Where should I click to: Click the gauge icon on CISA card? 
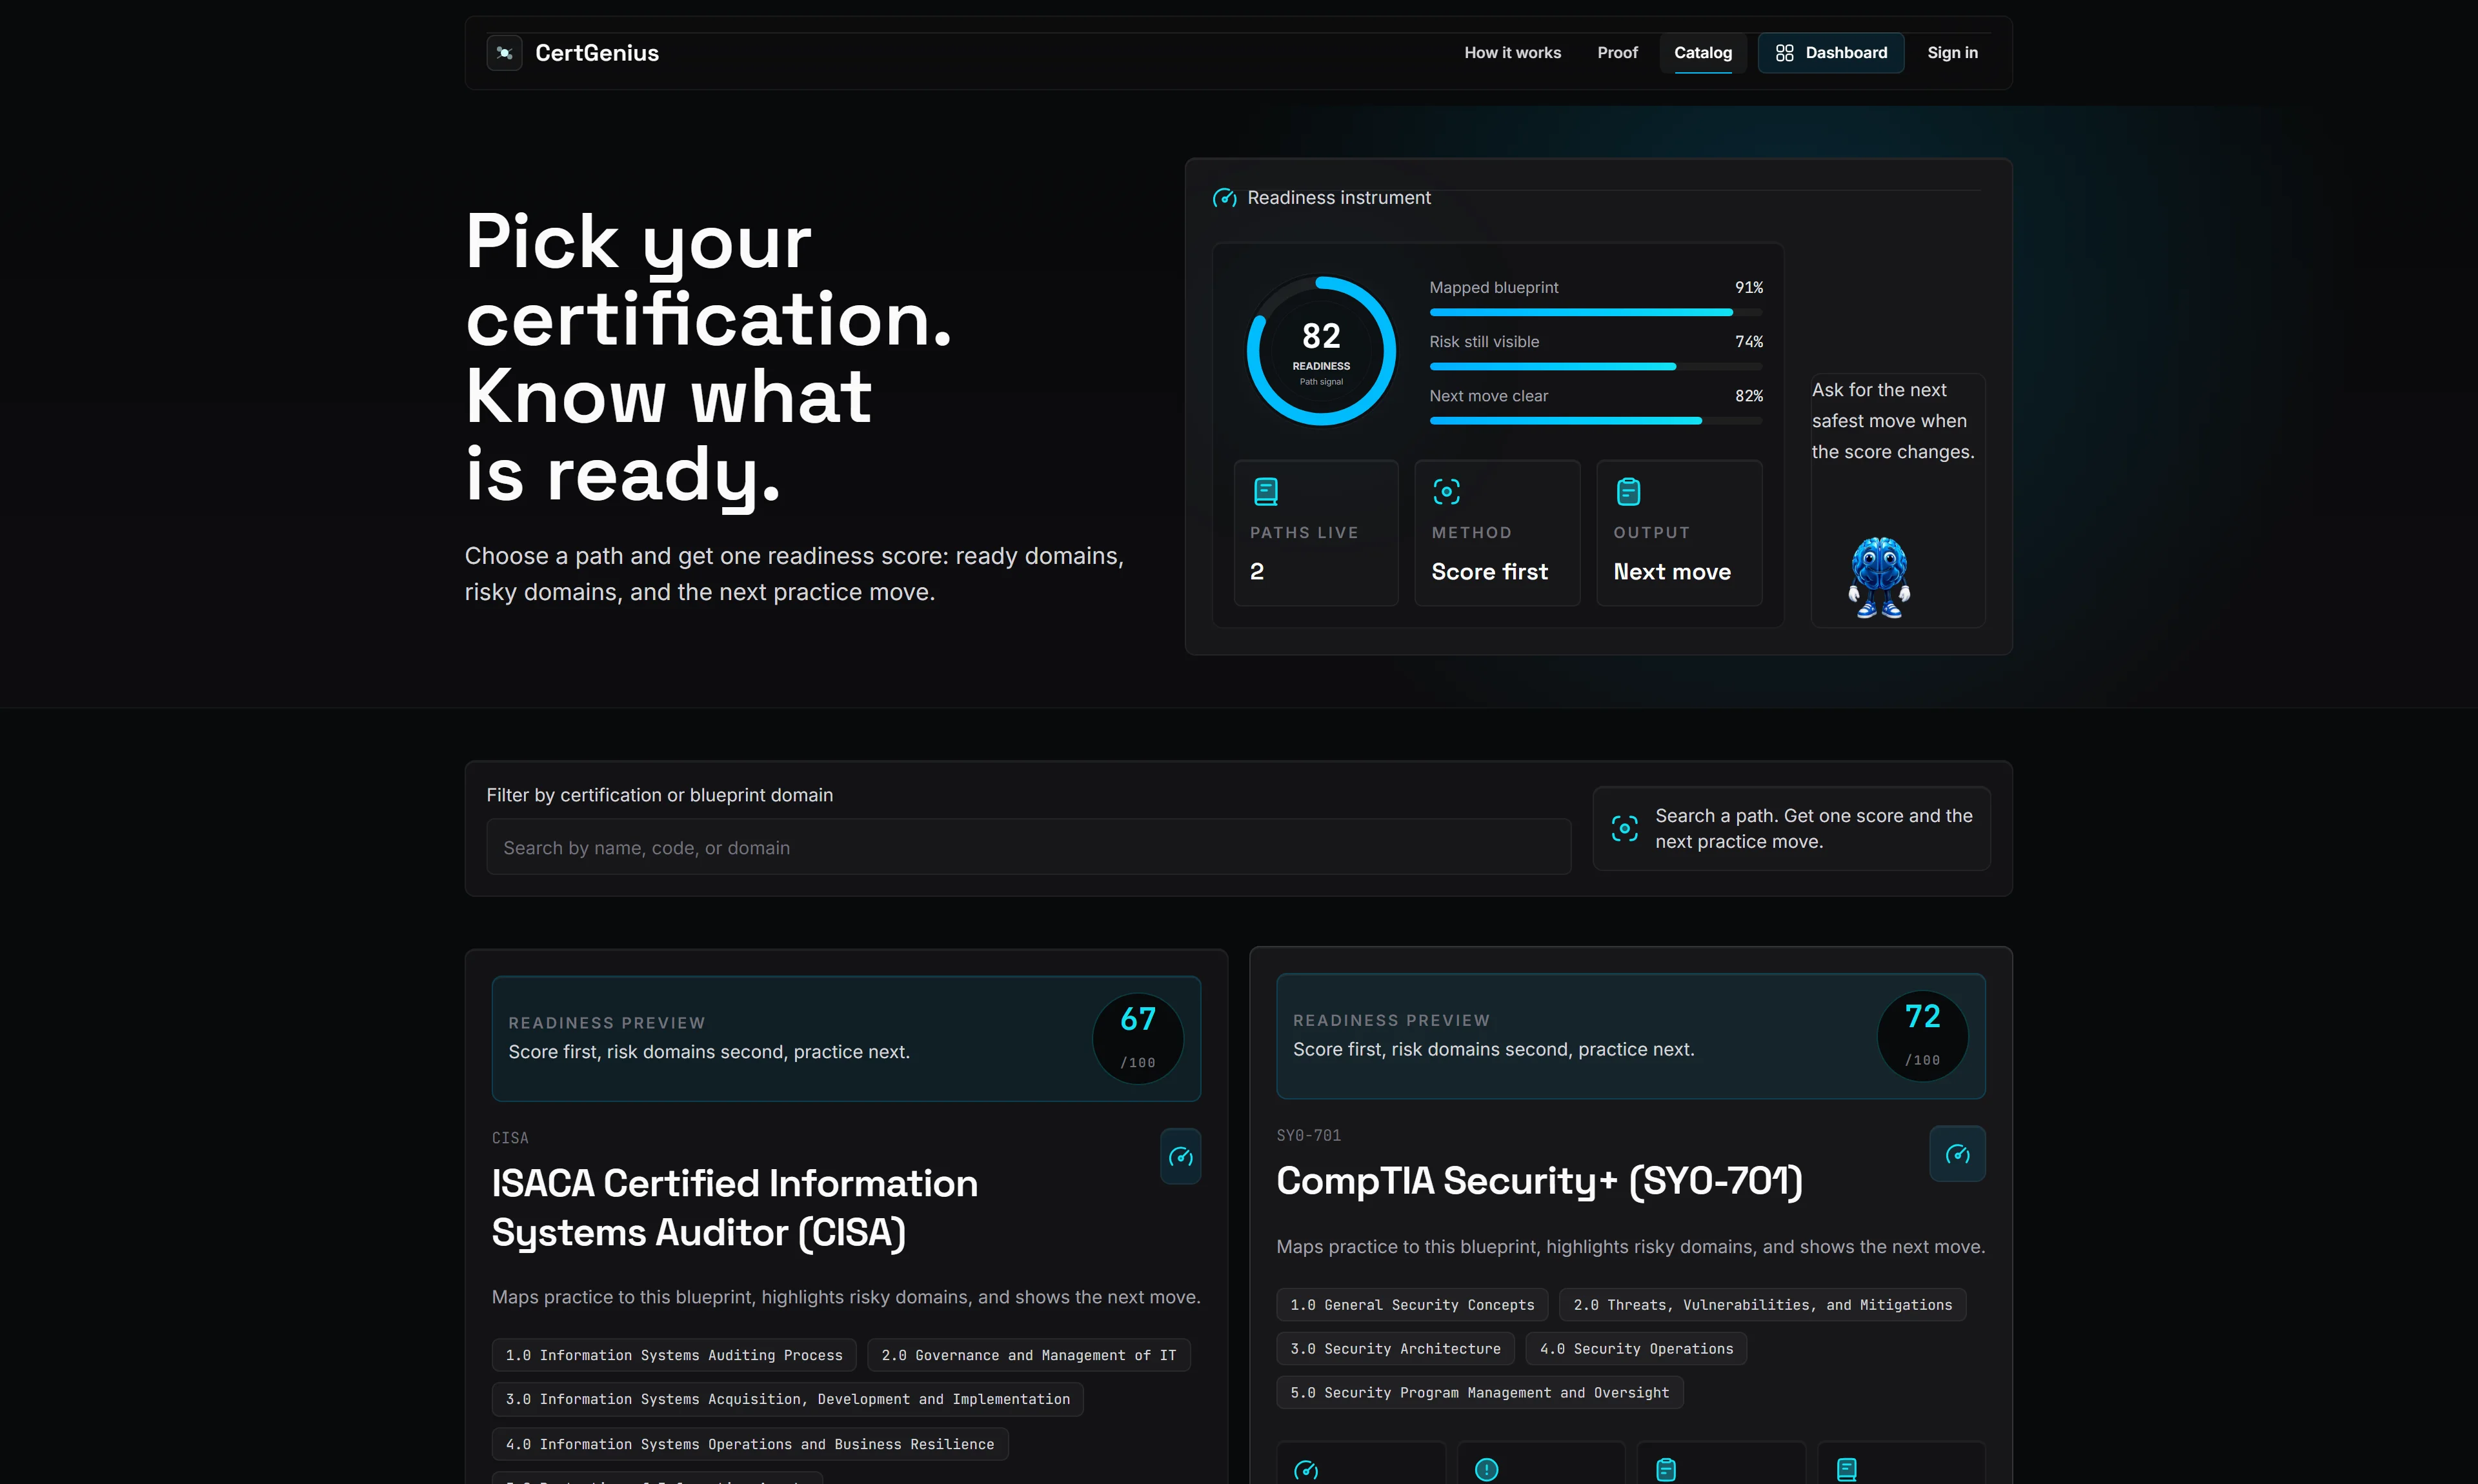coord(1180,1157)
